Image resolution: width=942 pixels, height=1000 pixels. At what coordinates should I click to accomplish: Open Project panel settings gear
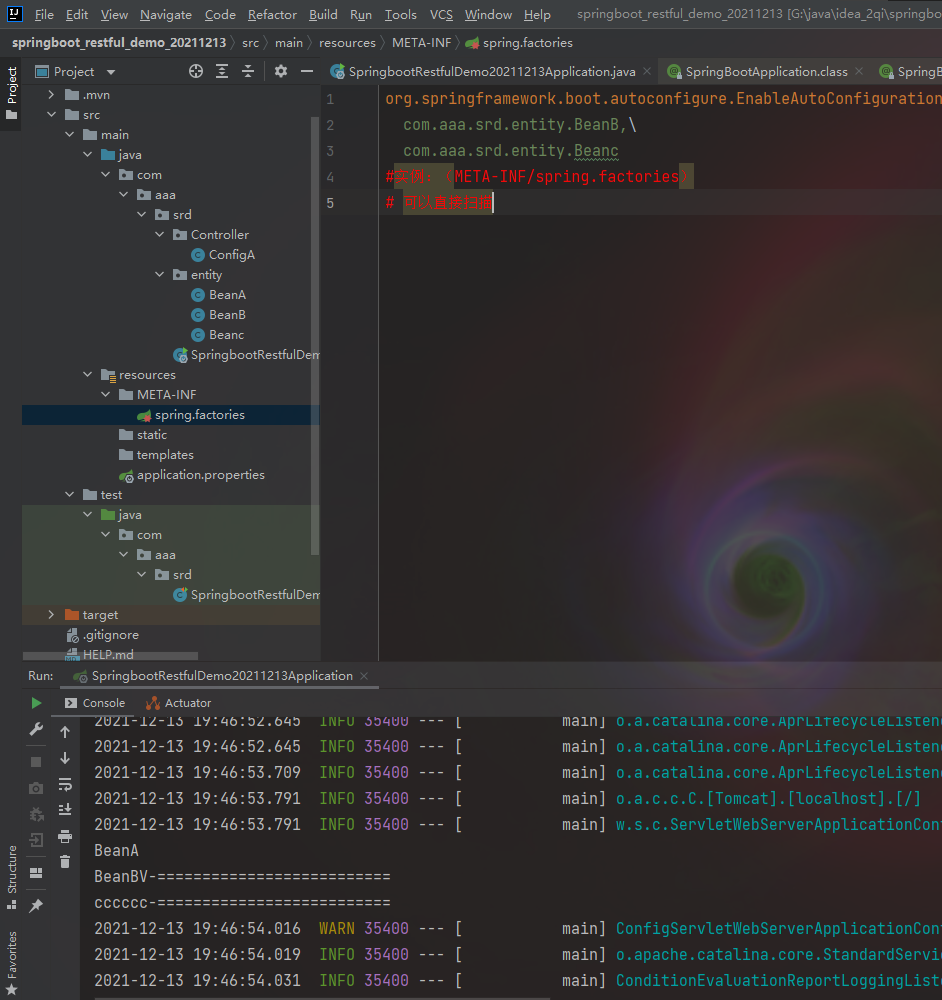pyautogui.click(x=281, y=71)
